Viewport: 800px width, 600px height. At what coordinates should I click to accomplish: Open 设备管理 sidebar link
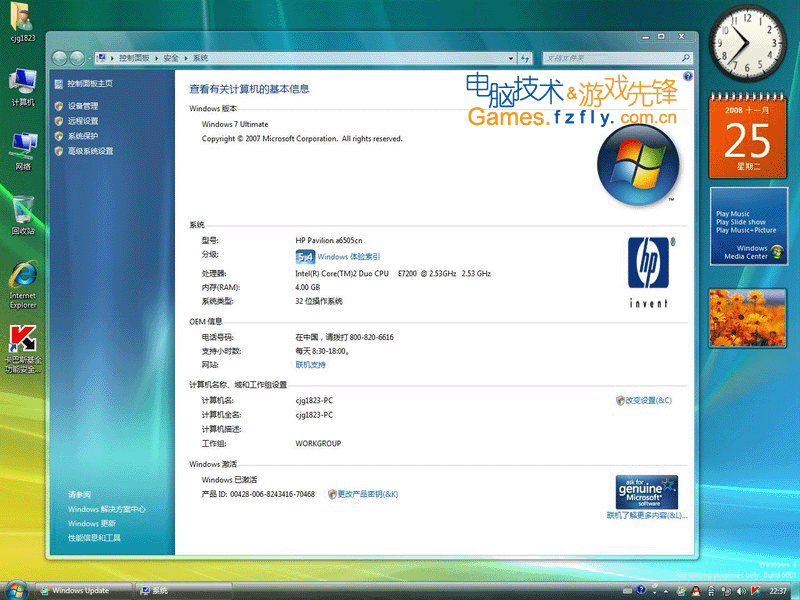point(83,106)
